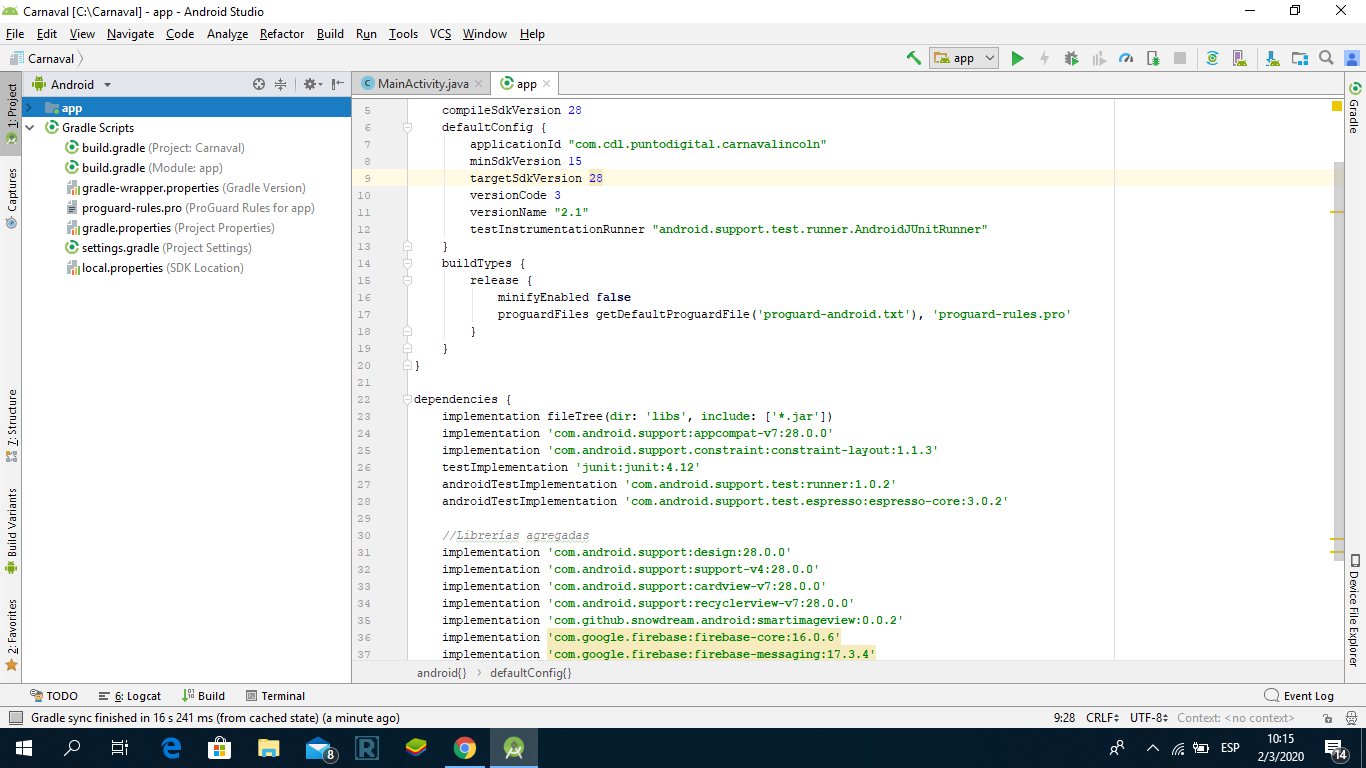Start Debug app with bug icon
The height and width of the screenshot is (768, 1366).
pyautogui.click(x=1071, y=58)
